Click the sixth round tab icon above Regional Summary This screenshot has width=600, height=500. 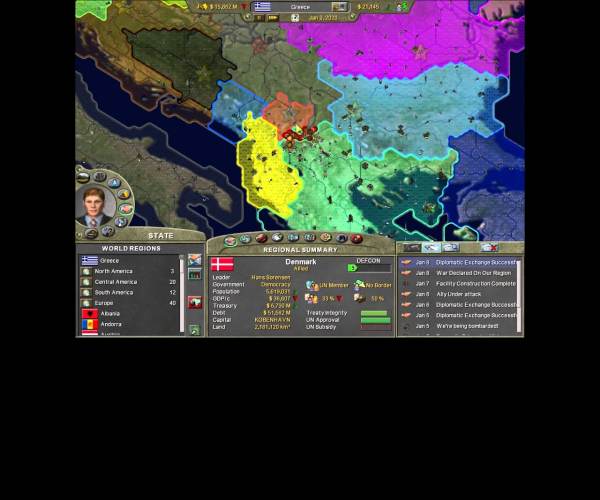click(x=309, y=237)
